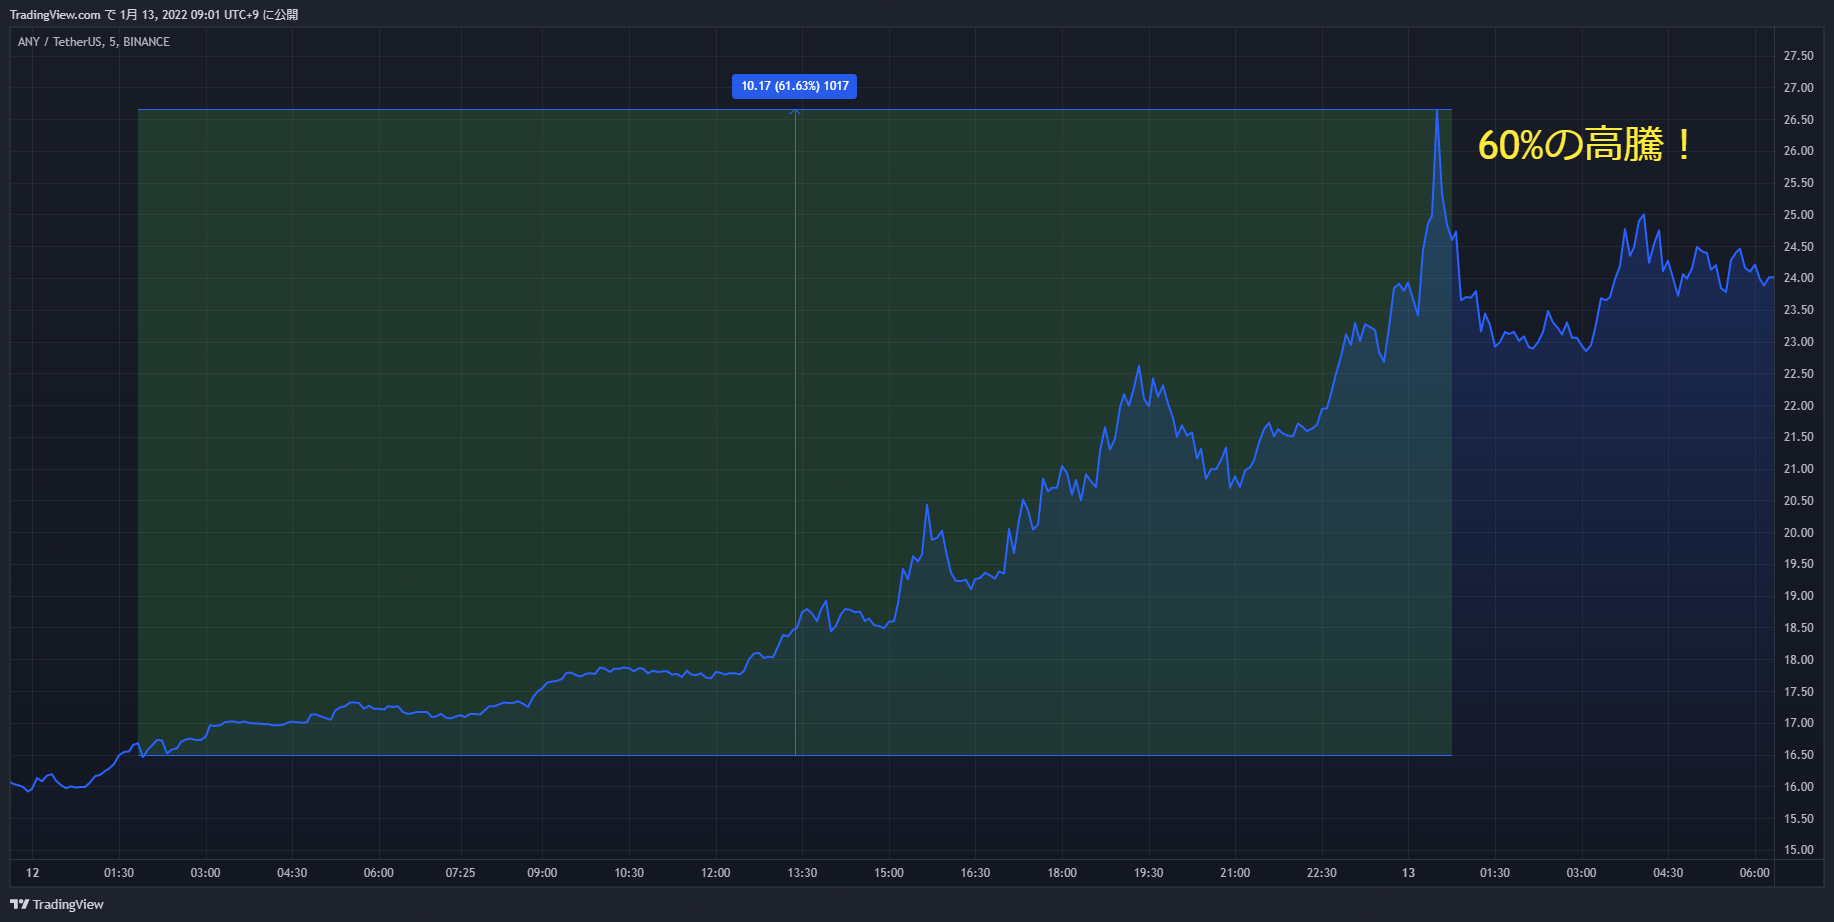This screenshot has width=1834, height=922.
Task: Click the 19:30 time axis label
Action: 1148,873
